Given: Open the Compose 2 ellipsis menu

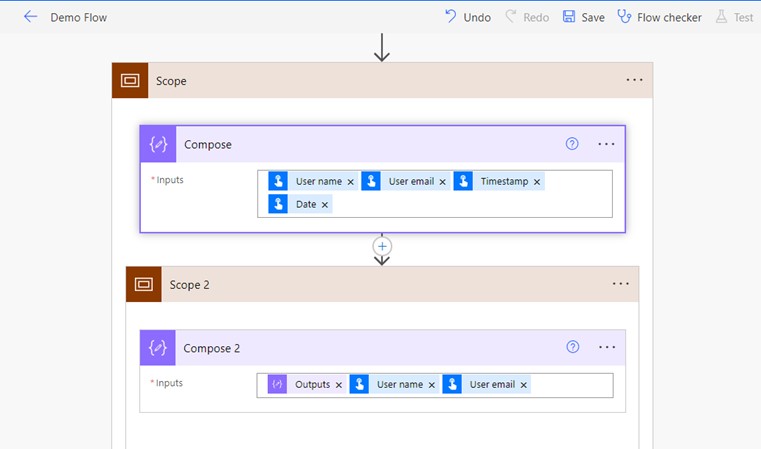Looking at the screenshot, I should point(607,347).
